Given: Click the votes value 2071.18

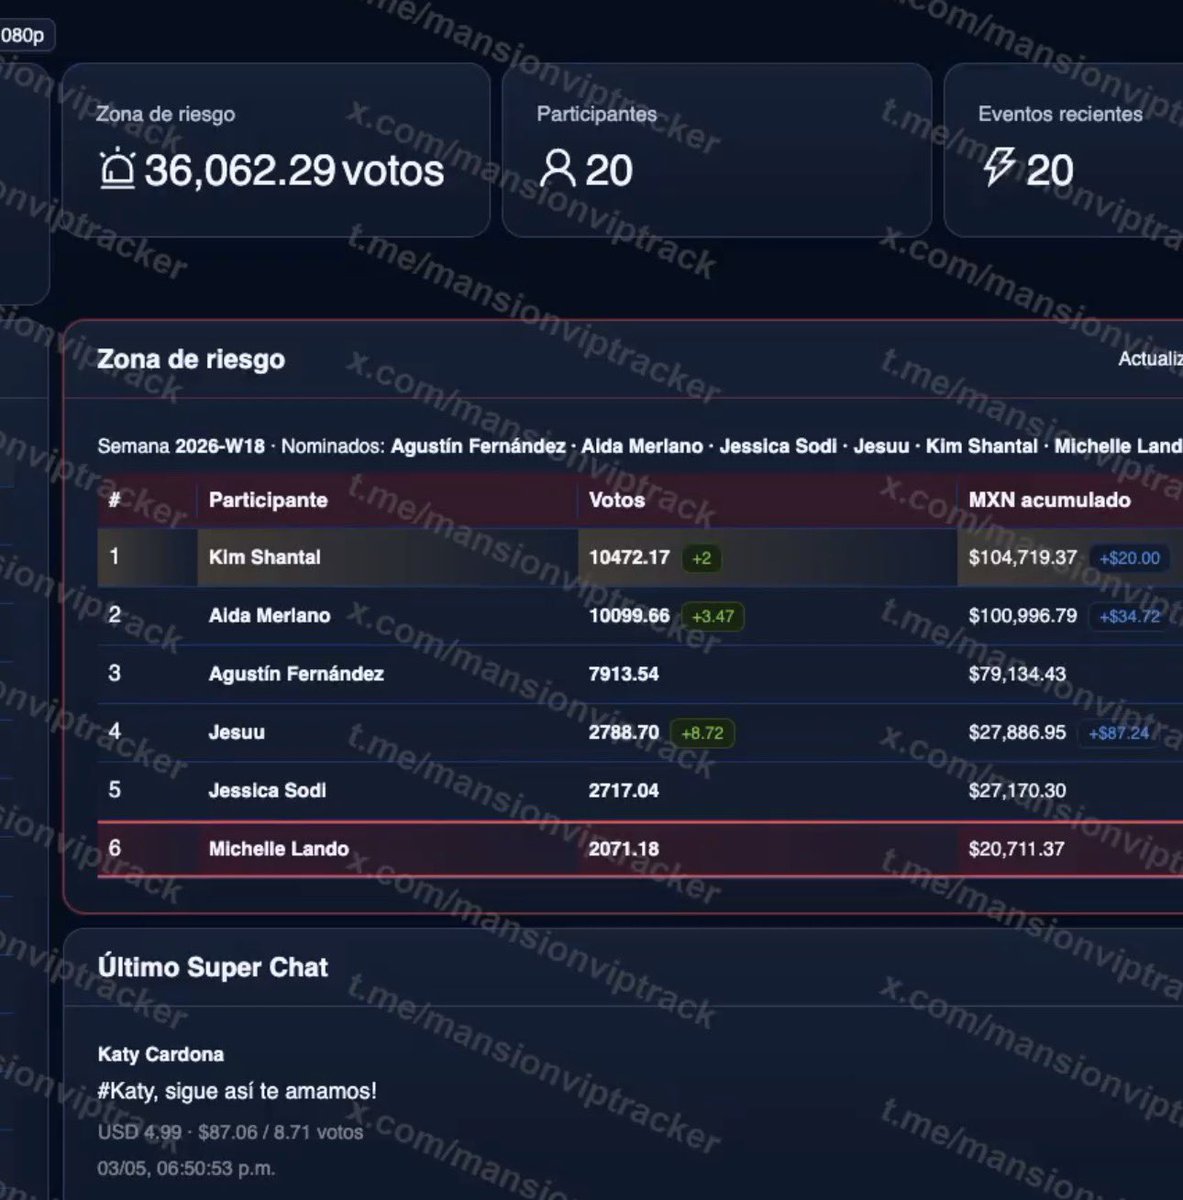Looking at the screenshot, I should coord(624,849).
